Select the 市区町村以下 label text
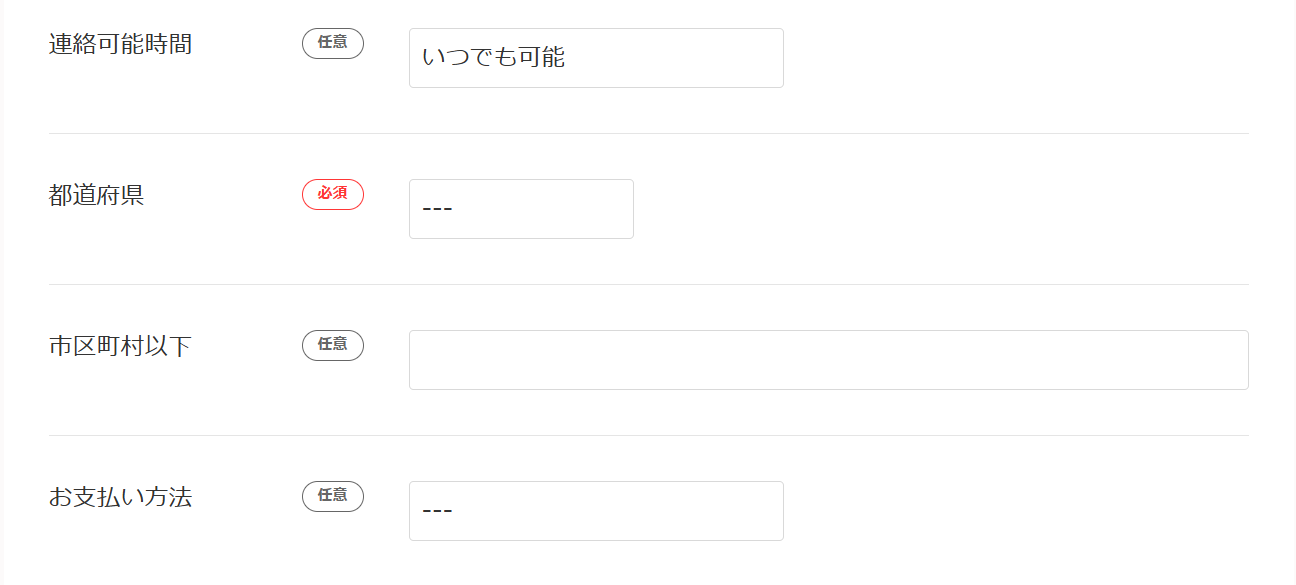The width and height of the screenshot is (1296, 585). (x=120, y=346)
